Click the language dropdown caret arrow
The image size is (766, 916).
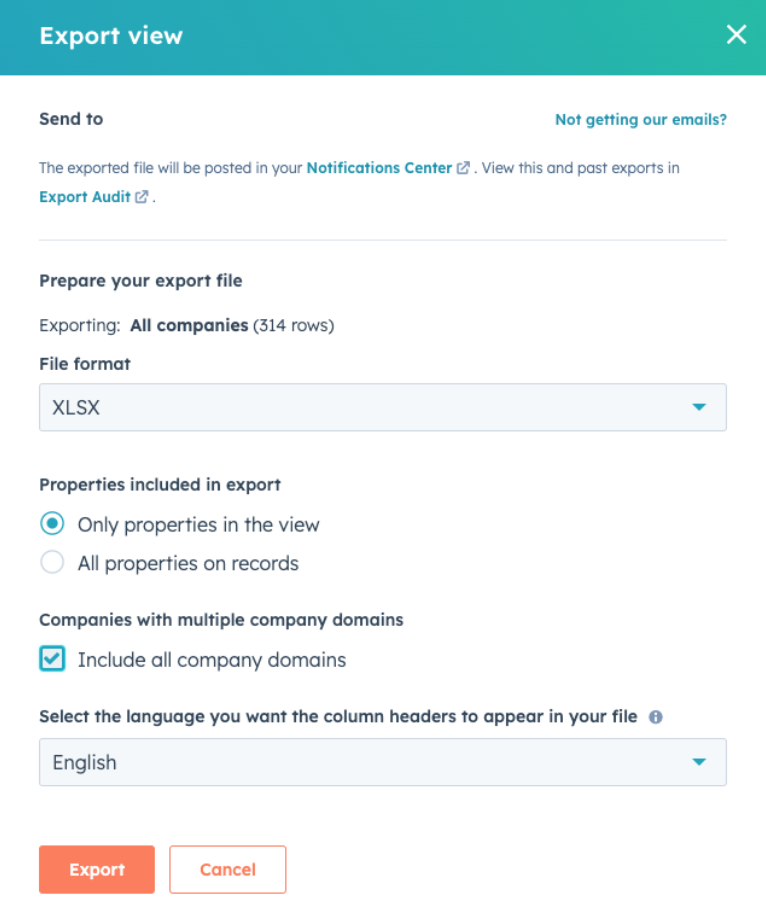pos(699,762)
